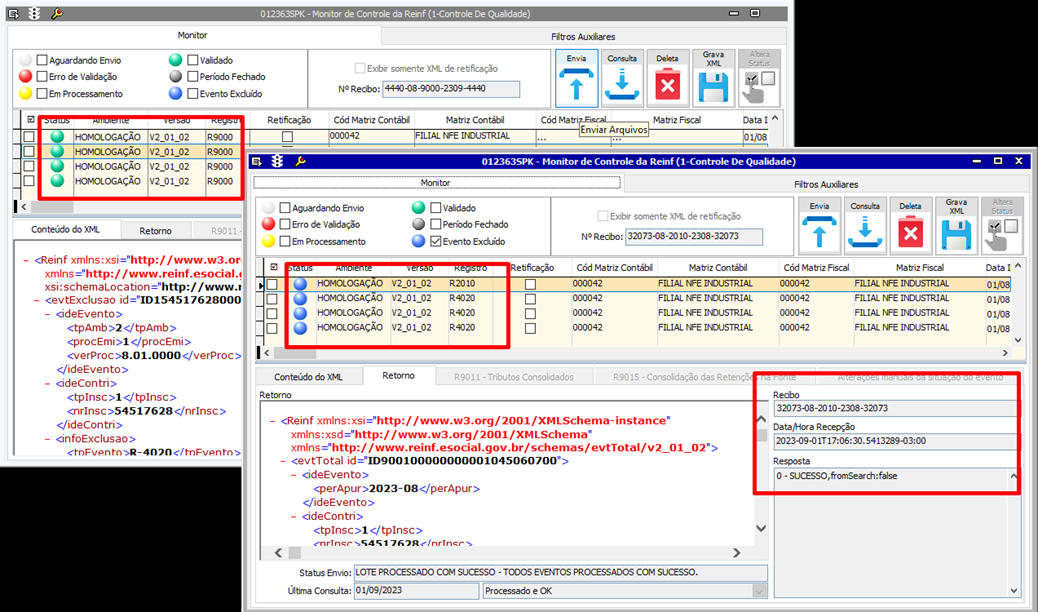The width and height of the screenshot is (1038, 612).
Task: Switch to Filtros Auxiliares tab in front window
Action: 826,184
